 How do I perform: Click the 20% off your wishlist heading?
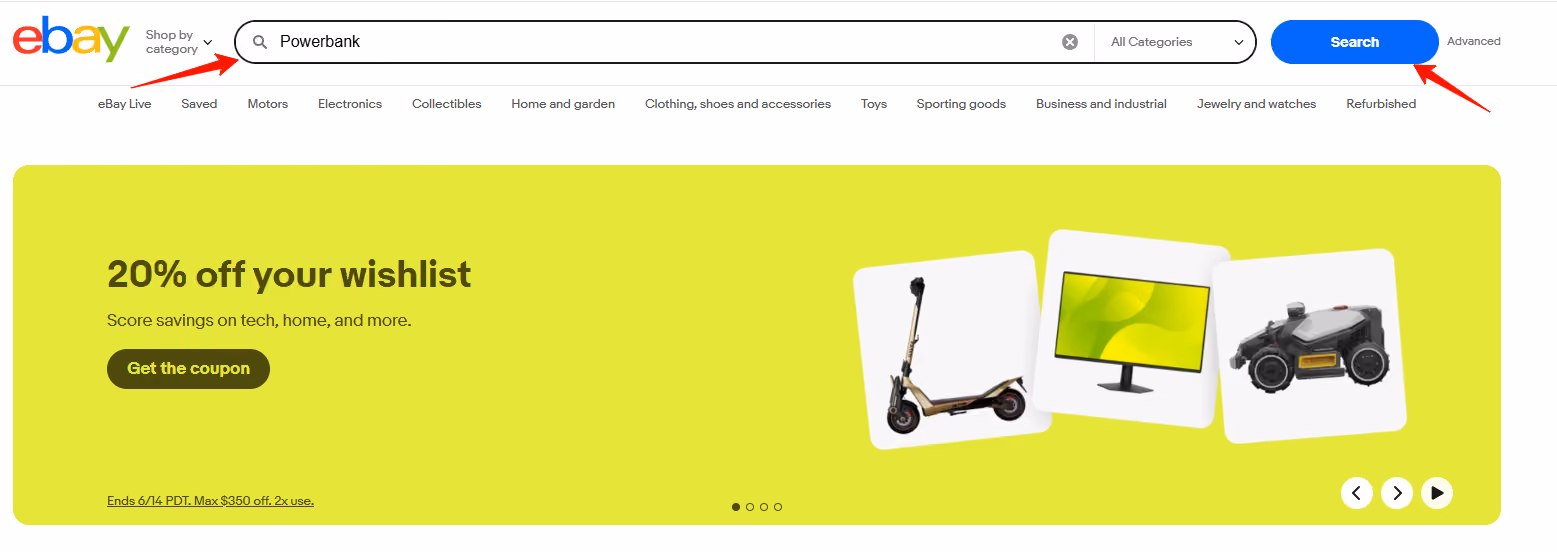(289, 274)
